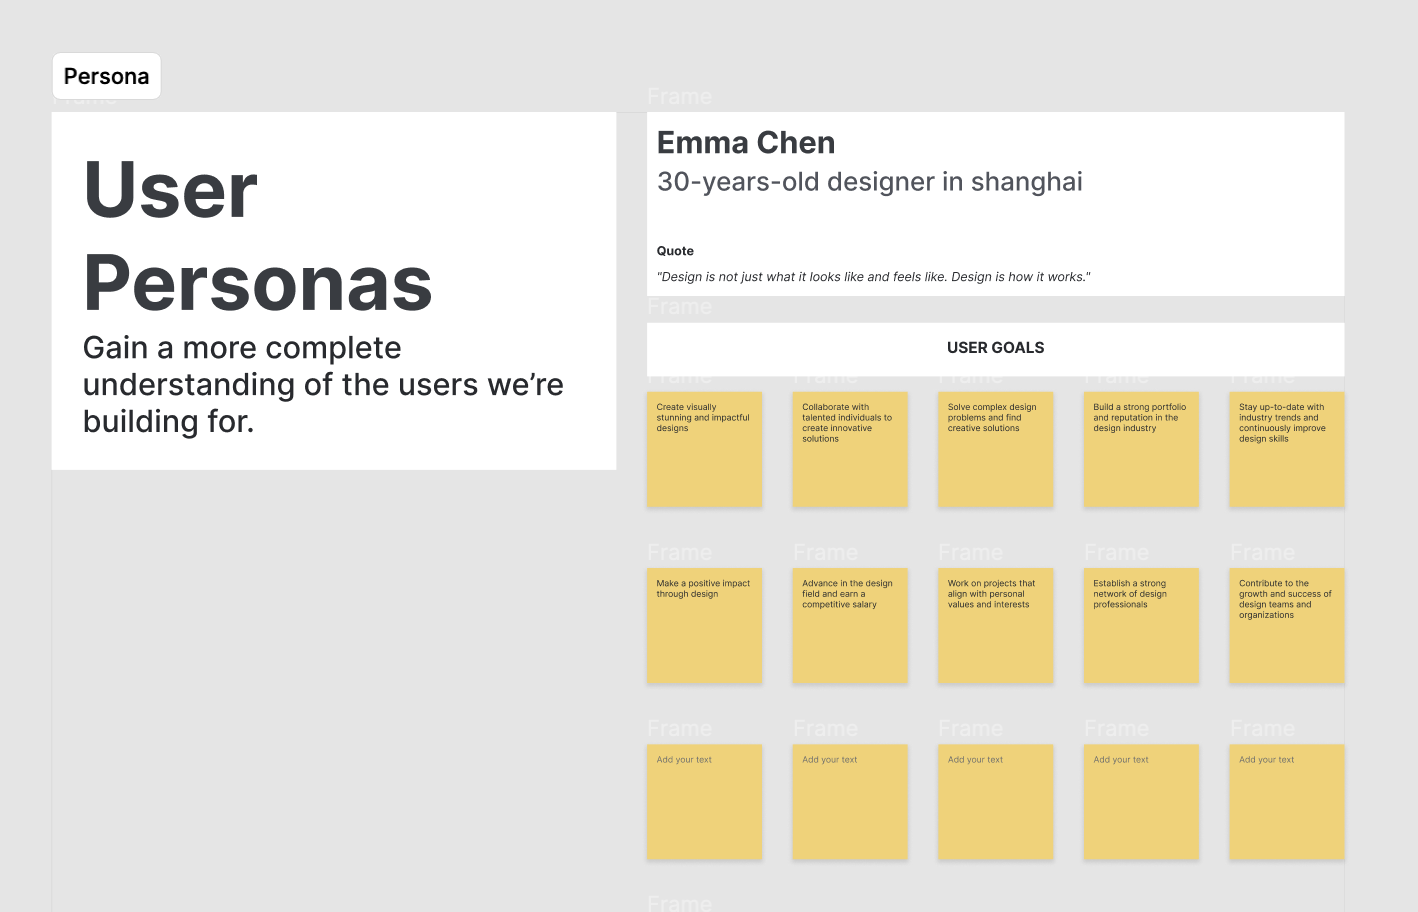The image size is (1418, 912).
Task: Click the "Collaborate with talented individuals" sticky note
Action: click(850, 449)
